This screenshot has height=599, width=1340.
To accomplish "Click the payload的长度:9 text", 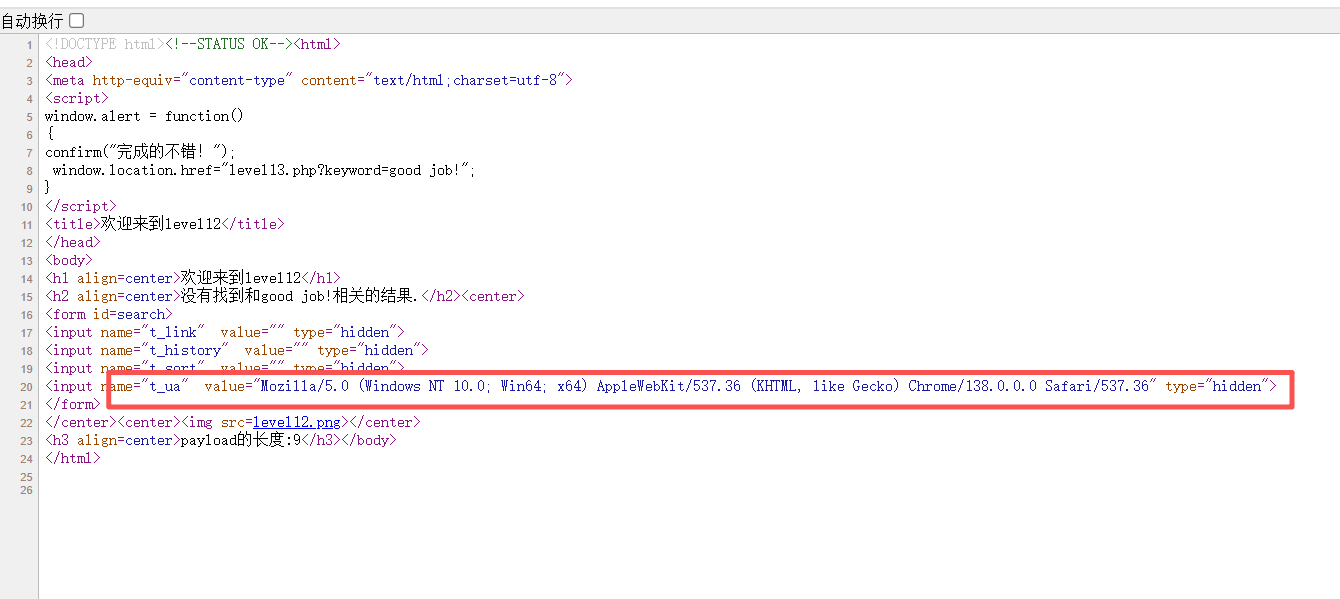I will (x=241, y=440).
